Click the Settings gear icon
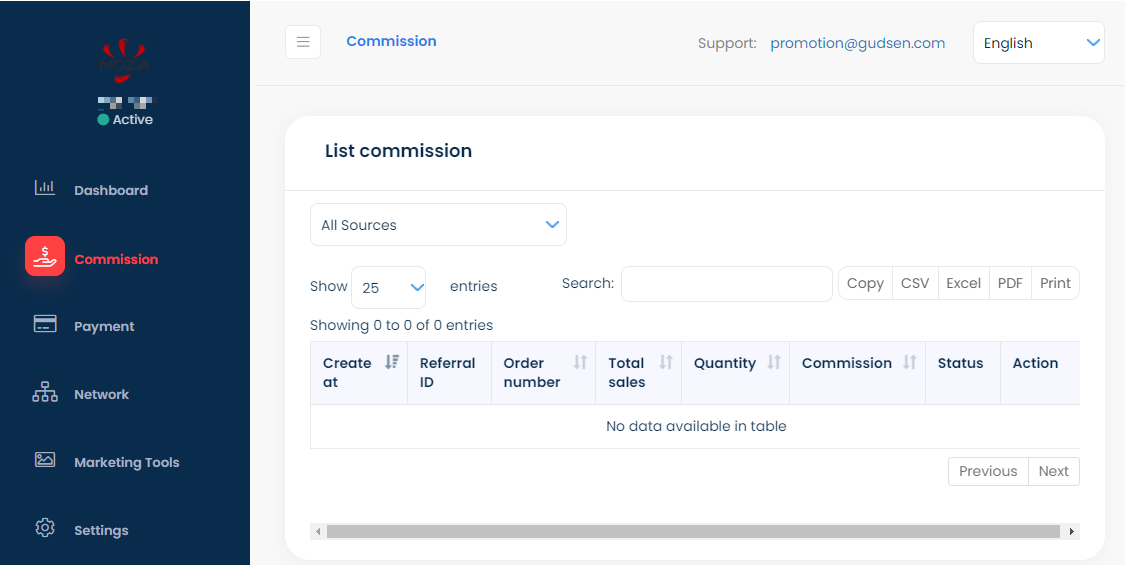Image resolution: width=1125 pixels, height=565 pixels. [x=45, y=528]
